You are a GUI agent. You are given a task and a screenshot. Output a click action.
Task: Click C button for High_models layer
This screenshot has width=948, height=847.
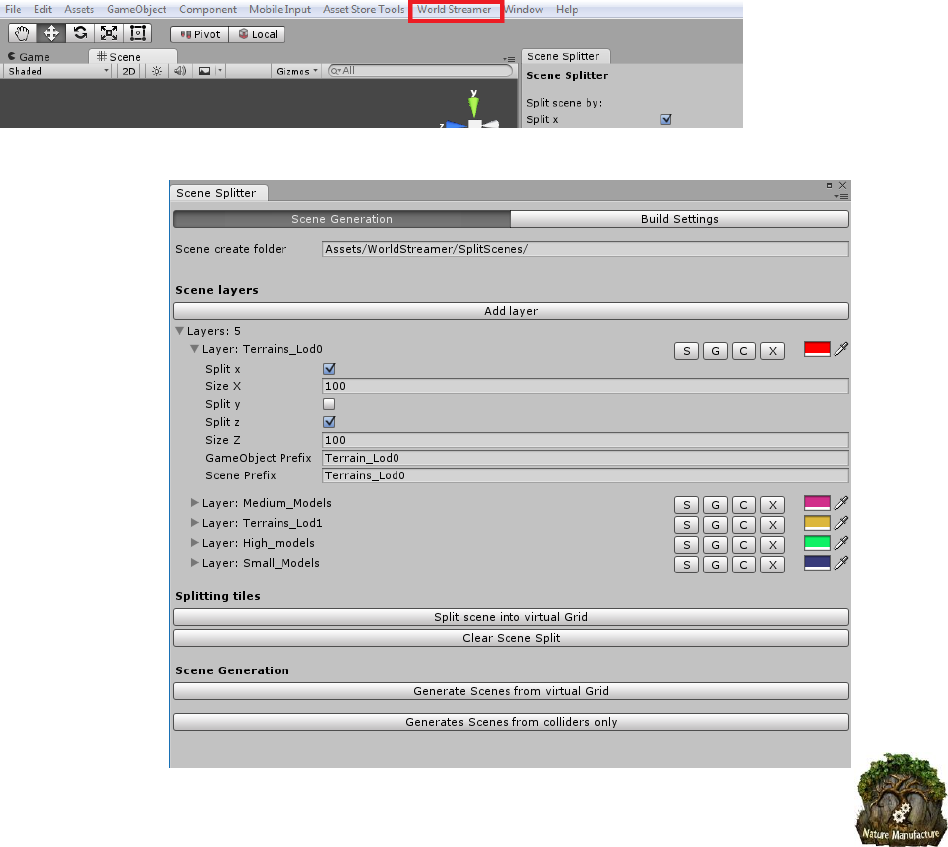click(744, 545)
